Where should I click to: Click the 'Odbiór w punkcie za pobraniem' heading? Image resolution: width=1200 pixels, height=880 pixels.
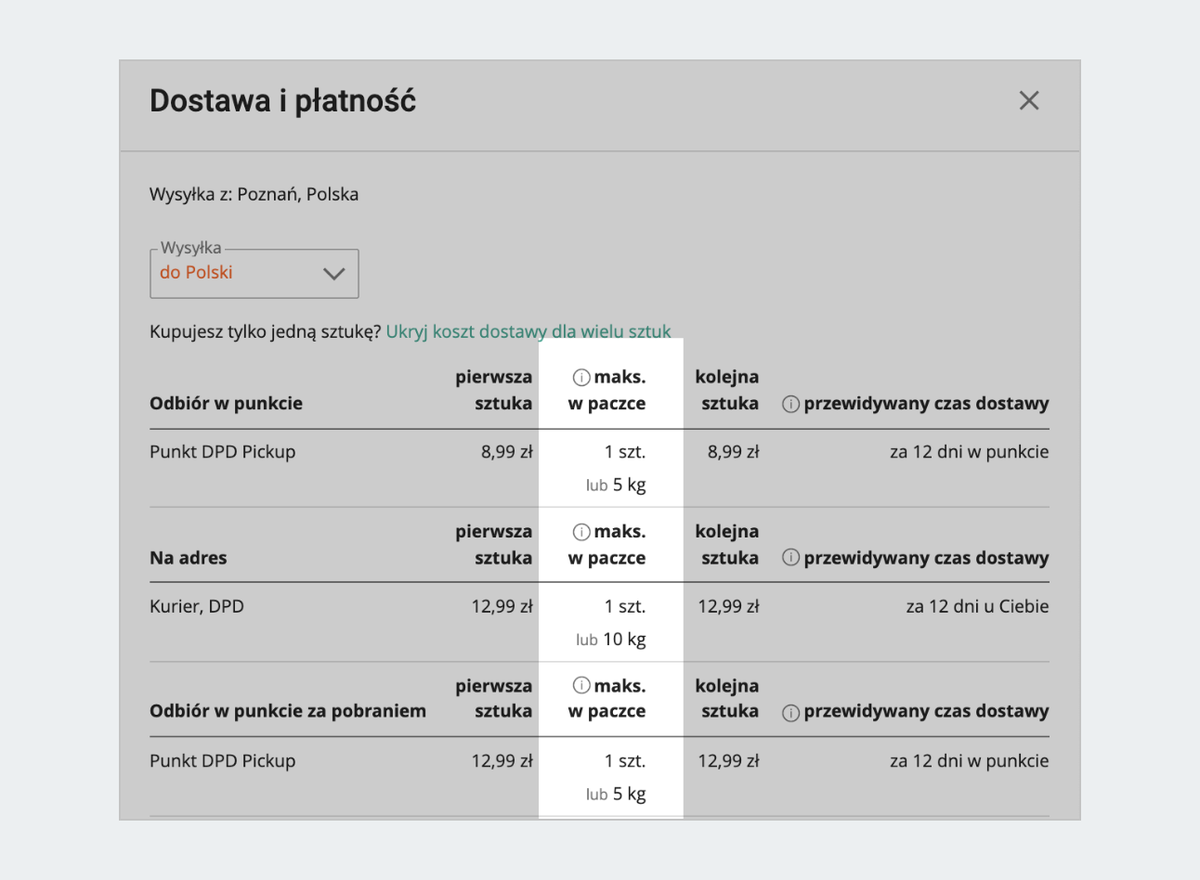coord(288,712)
